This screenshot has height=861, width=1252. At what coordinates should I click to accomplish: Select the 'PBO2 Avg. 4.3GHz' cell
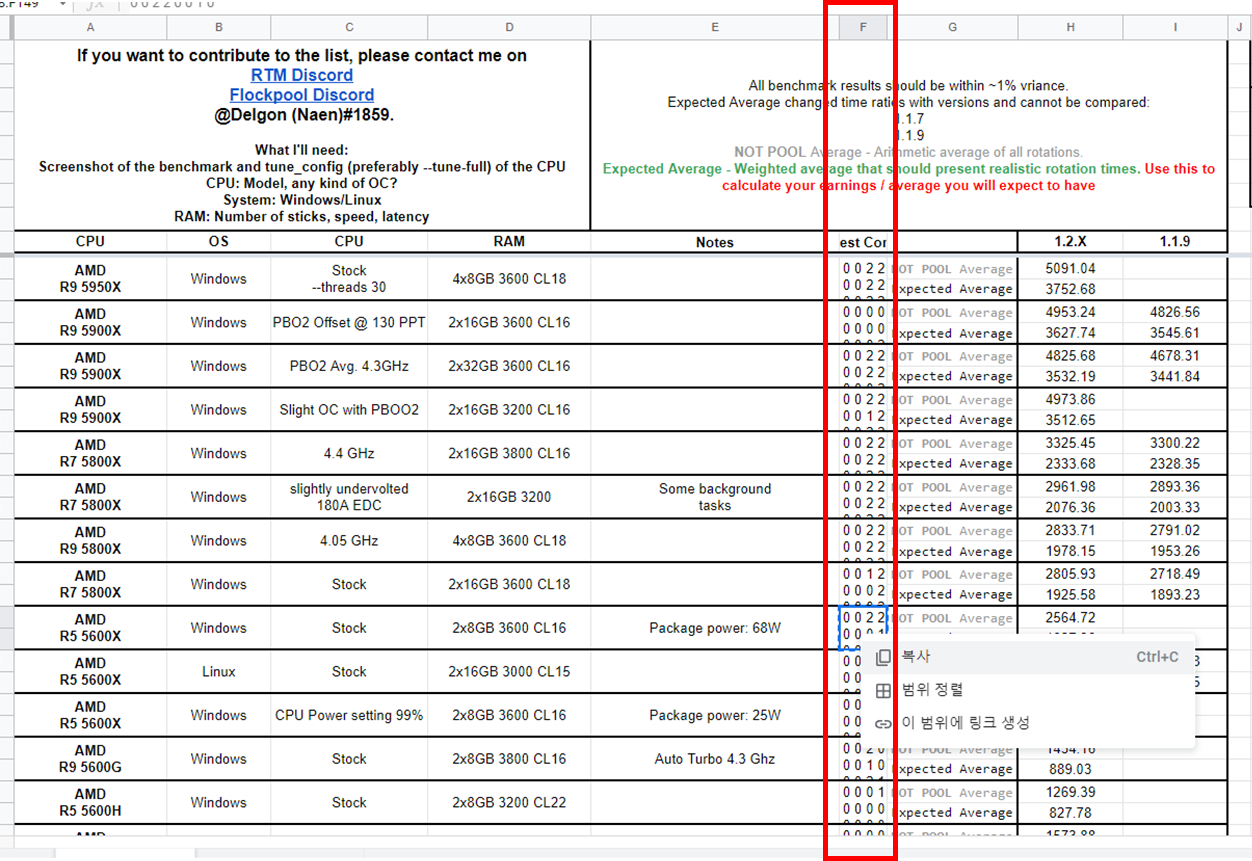(349, 366)
